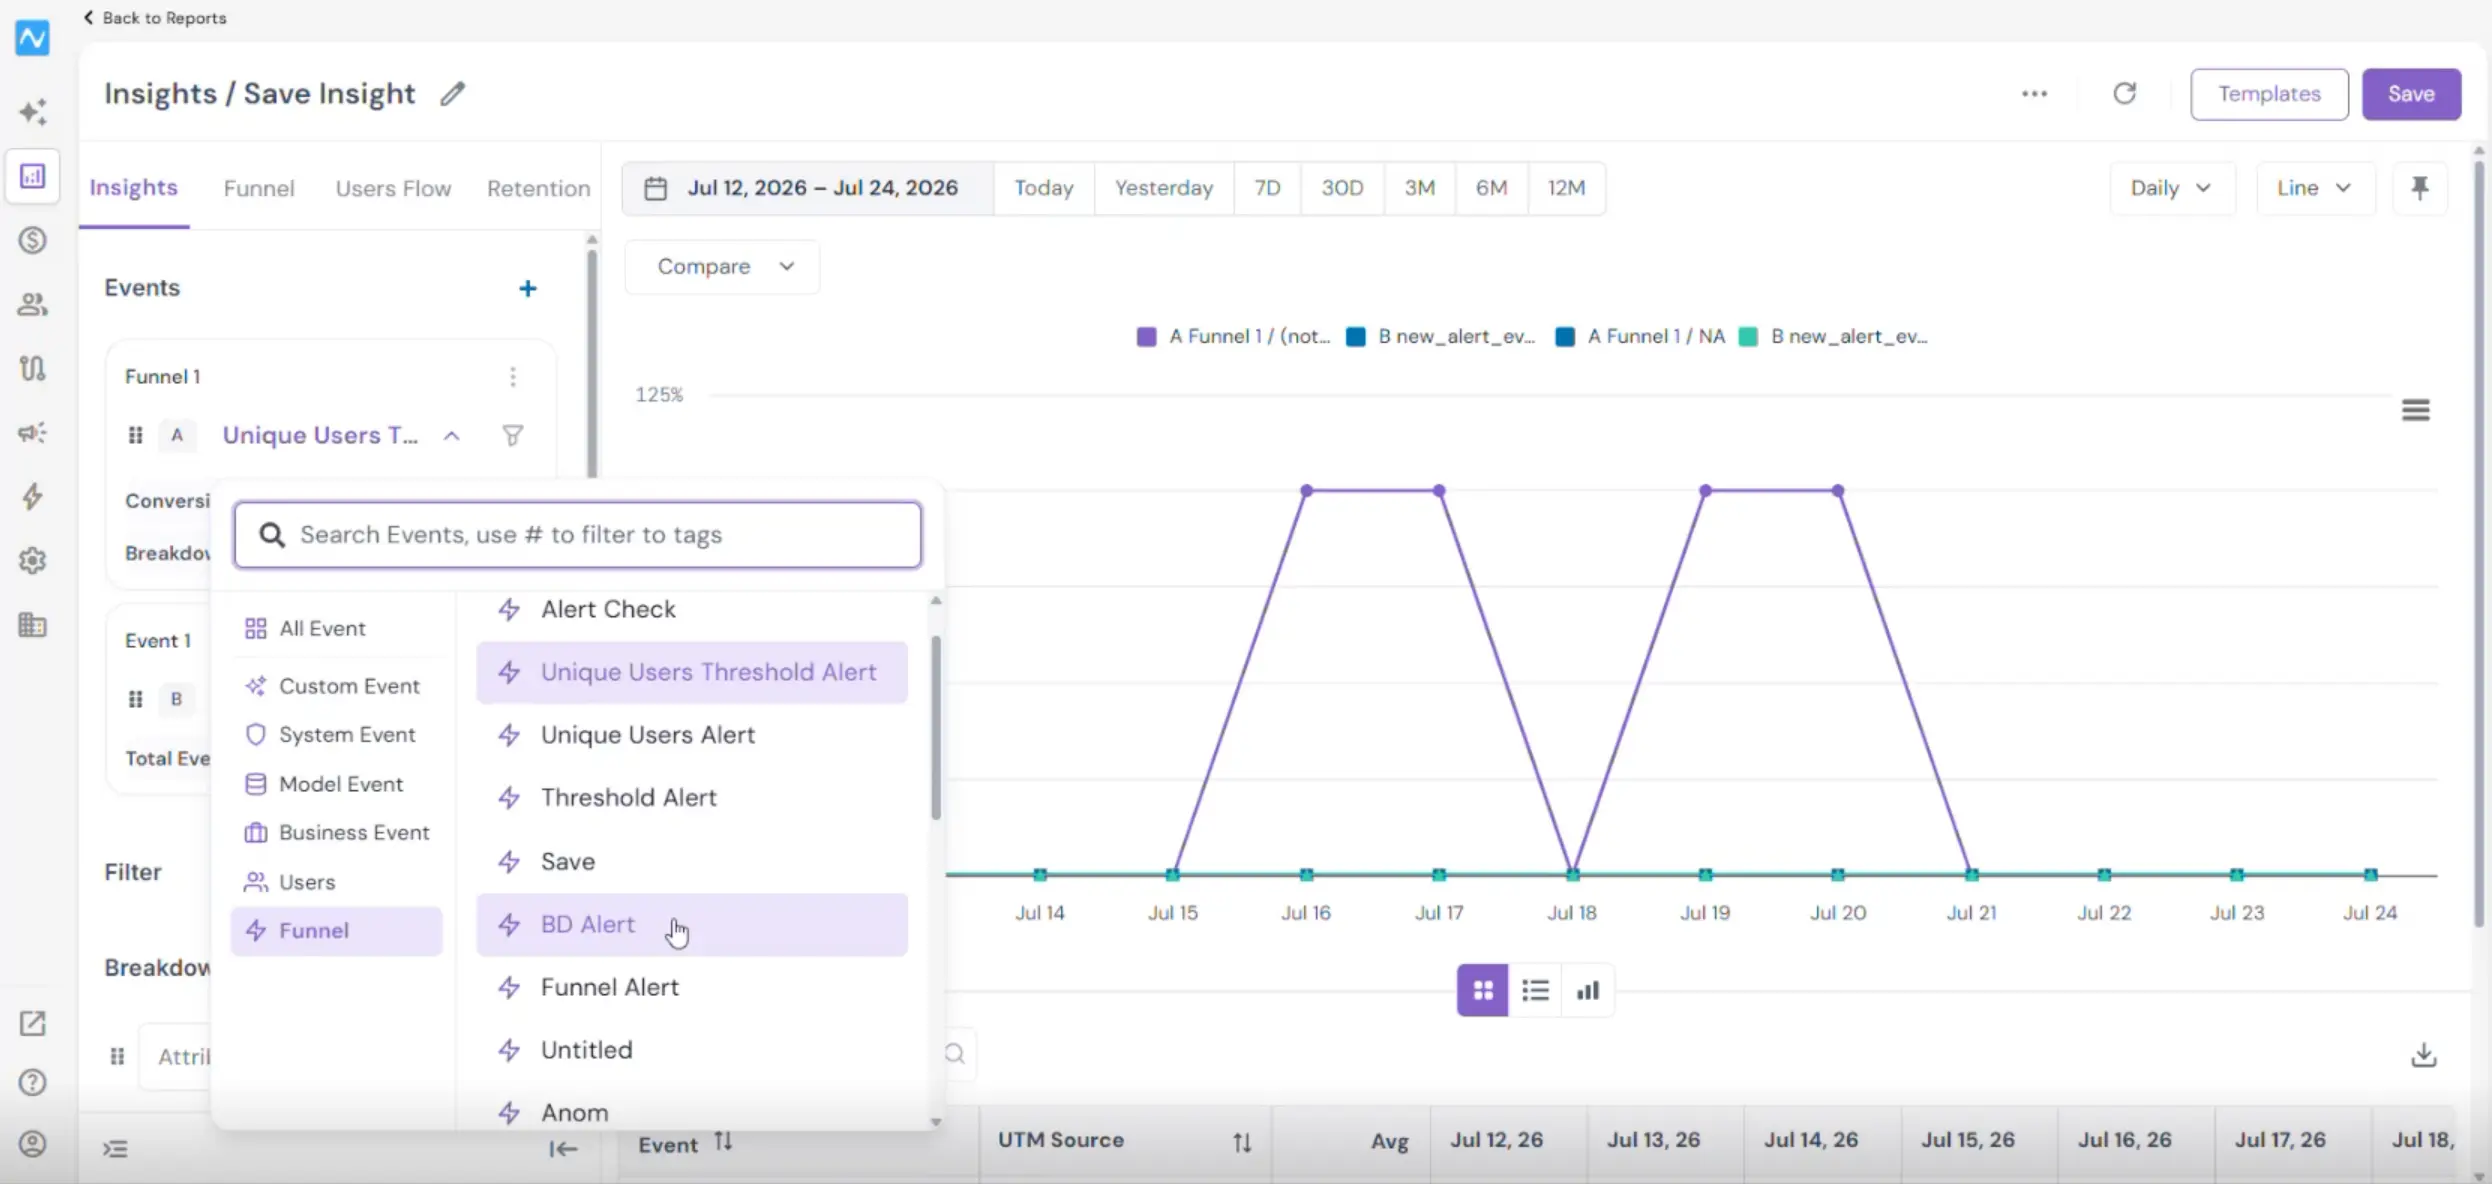The width and height of the screenshot is (2492, 1184).
Task: Select the Model Event category
Action: [x=336, y=784]
